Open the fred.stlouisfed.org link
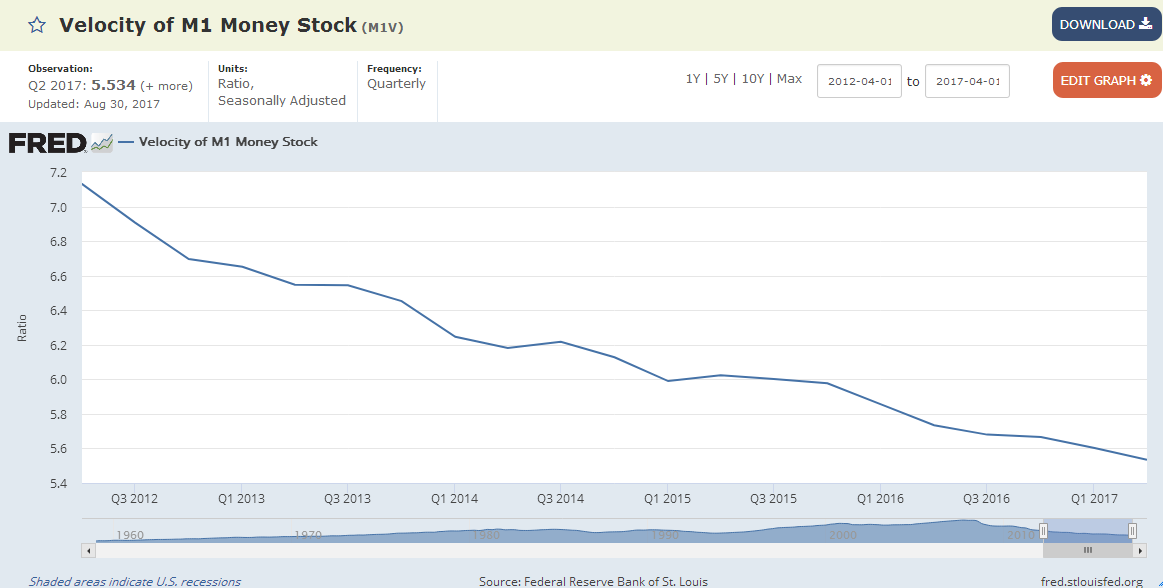Image resolution: width=1163 pixels, height=588 pixels. point(1091,581)
